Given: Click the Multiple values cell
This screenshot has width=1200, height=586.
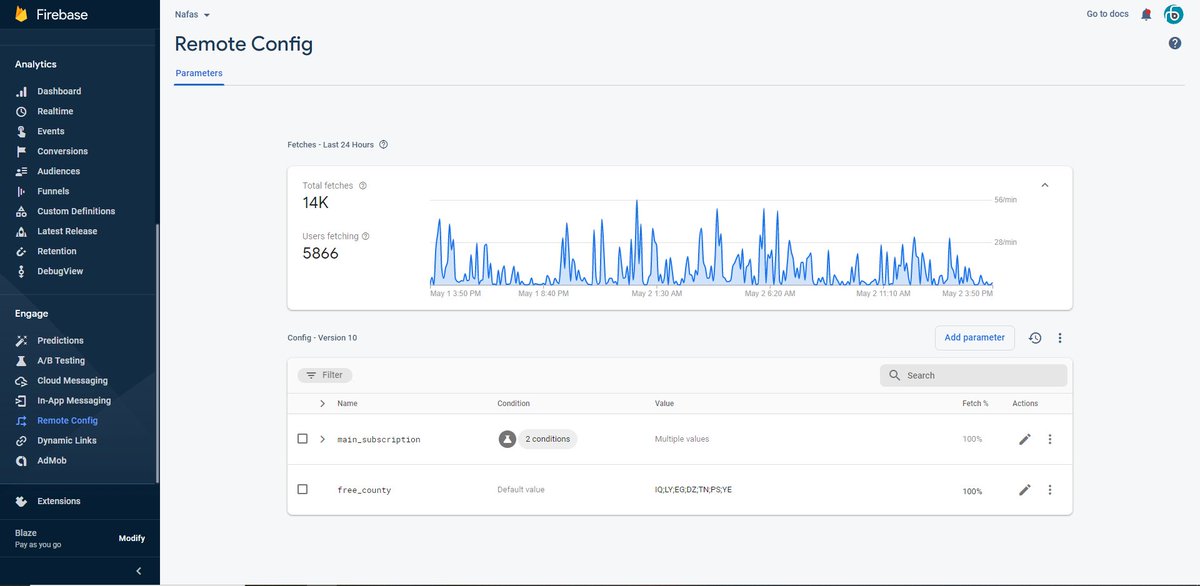Looking at the screenshot, I should [682, 439].
